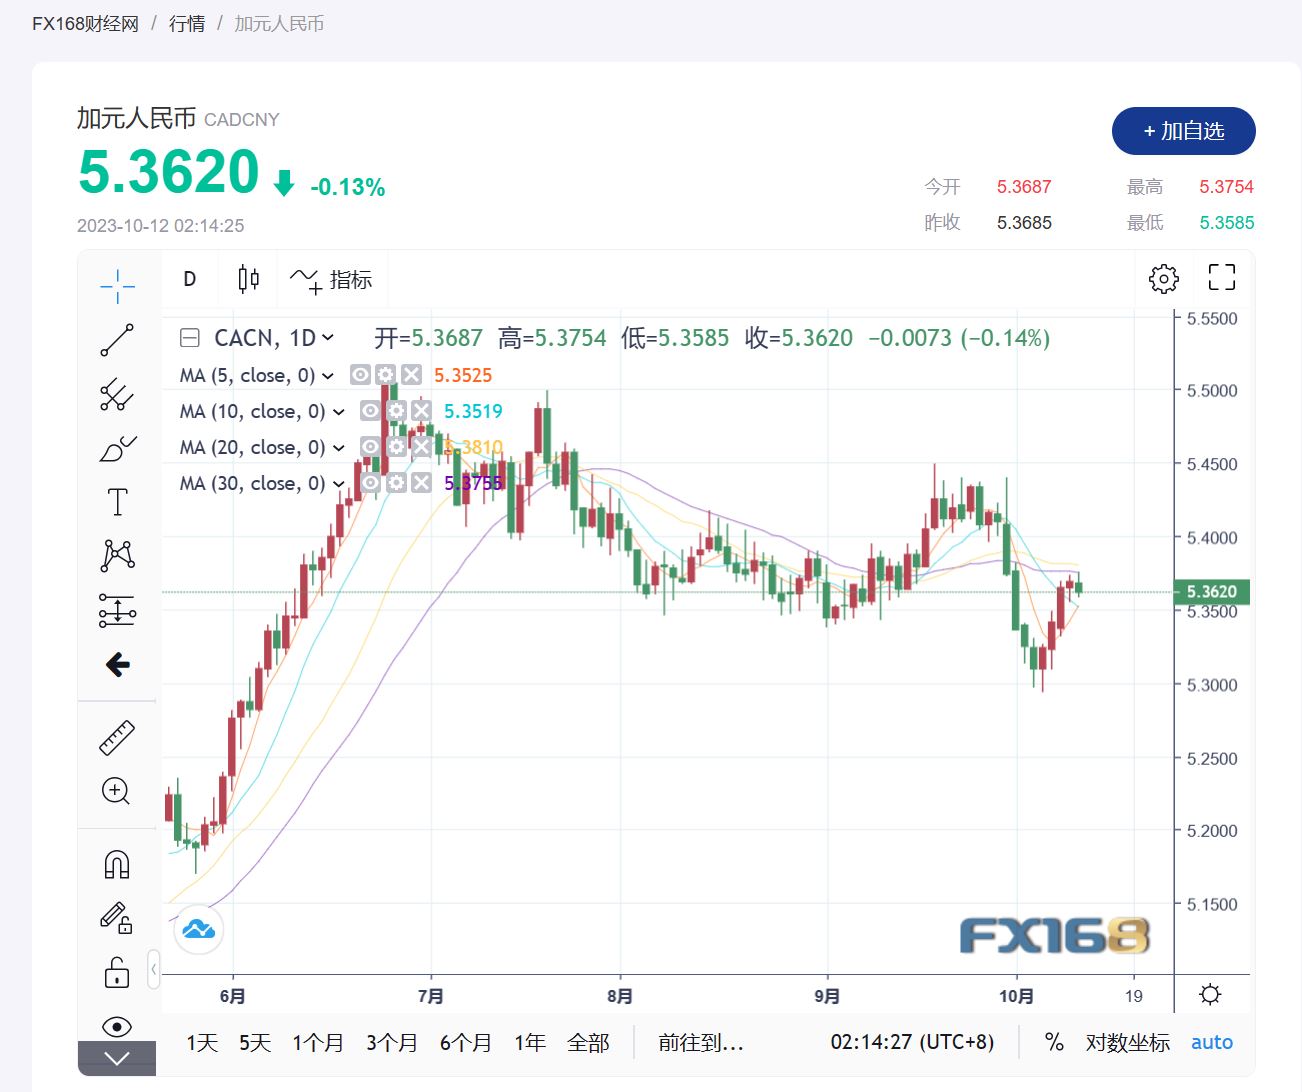Screen dimensions: 1302x1092
Task: Open the D interval selector
Action: click(x=190, y=279)
